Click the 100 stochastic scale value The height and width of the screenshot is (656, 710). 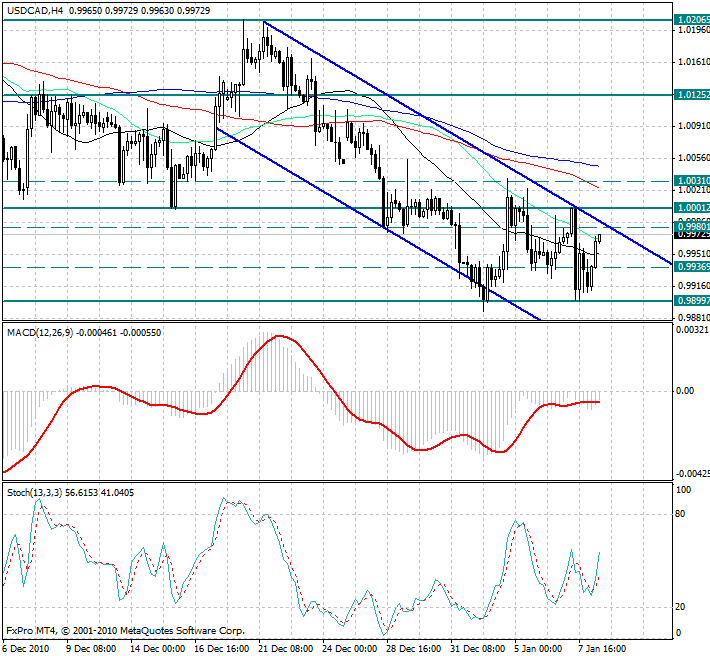pos(683,489)
